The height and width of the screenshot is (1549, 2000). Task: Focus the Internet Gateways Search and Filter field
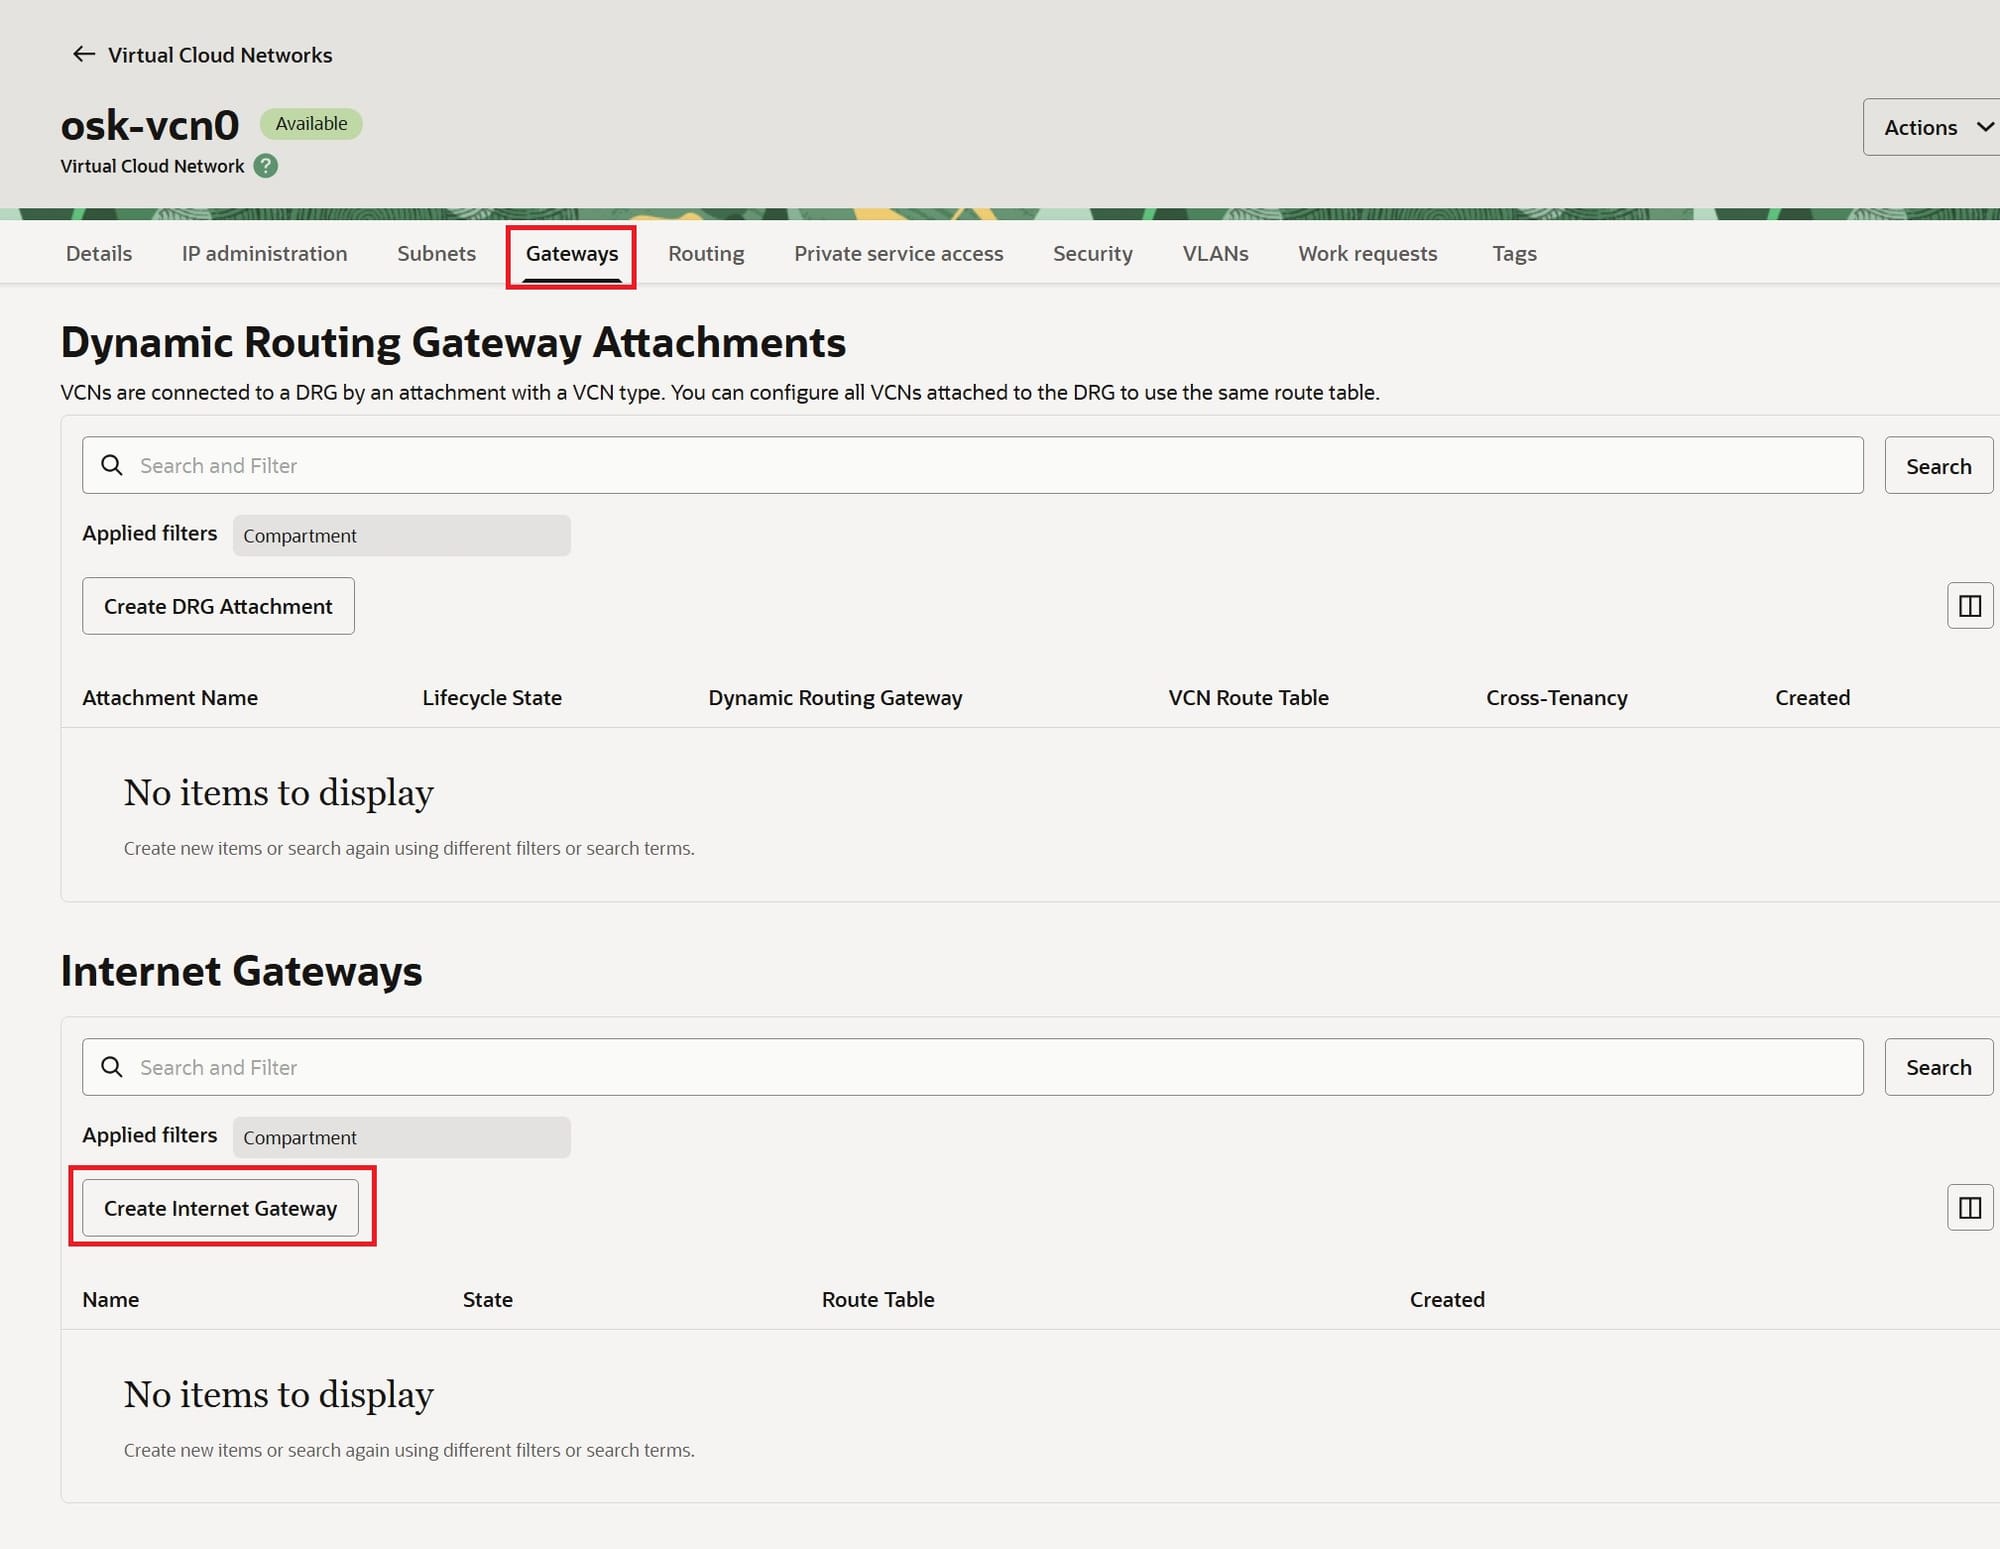pyautogui.click(x=990, y=1067)
